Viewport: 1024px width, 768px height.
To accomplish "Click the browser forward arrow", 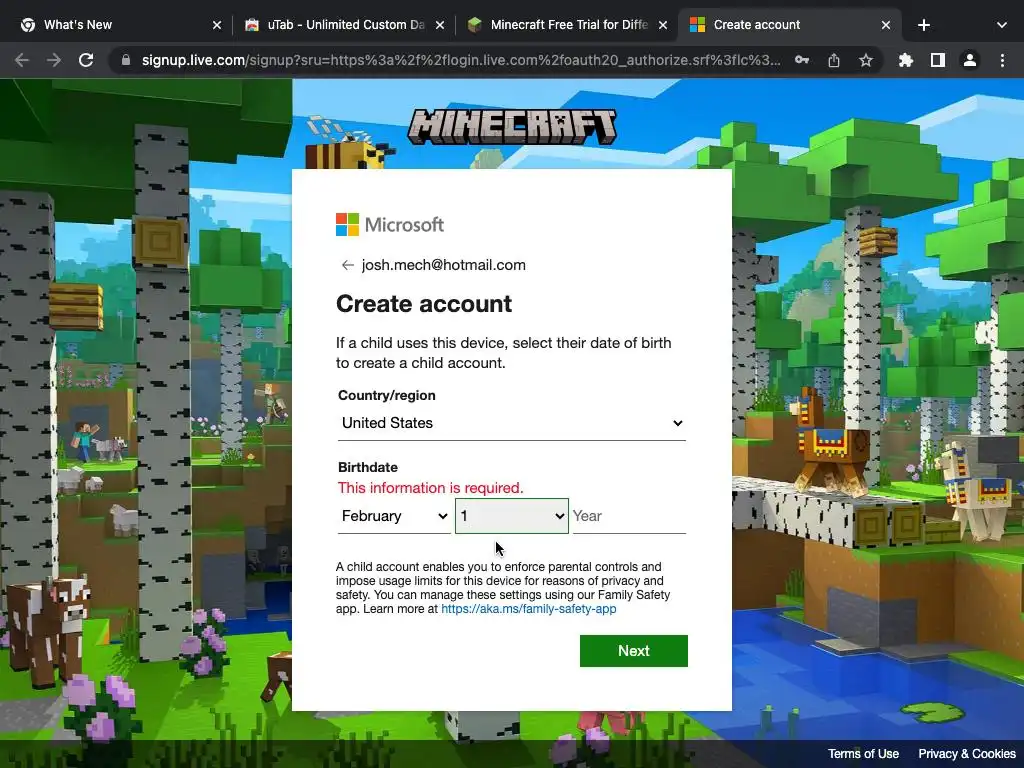I will tap(54, 60).
